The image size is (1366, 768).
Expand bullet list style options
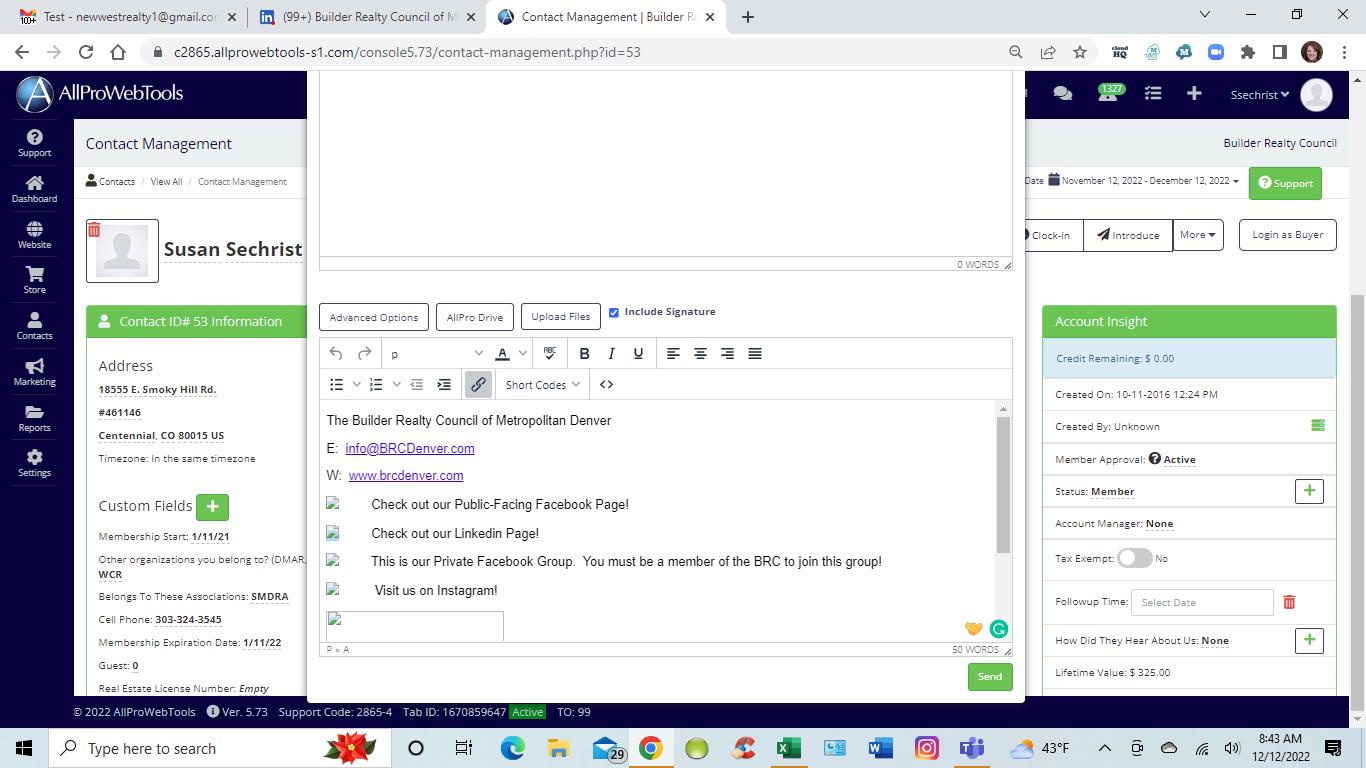pos(357,384)
